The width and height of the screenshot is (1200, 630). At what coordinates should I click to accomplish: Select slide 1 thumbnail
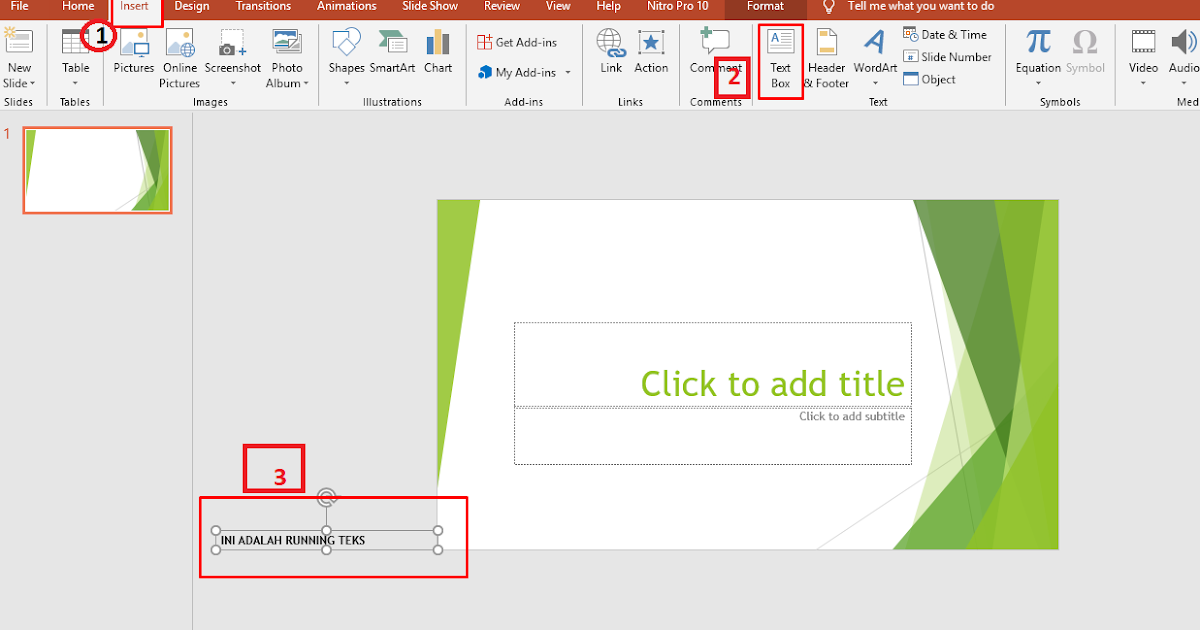click(97, 170)
